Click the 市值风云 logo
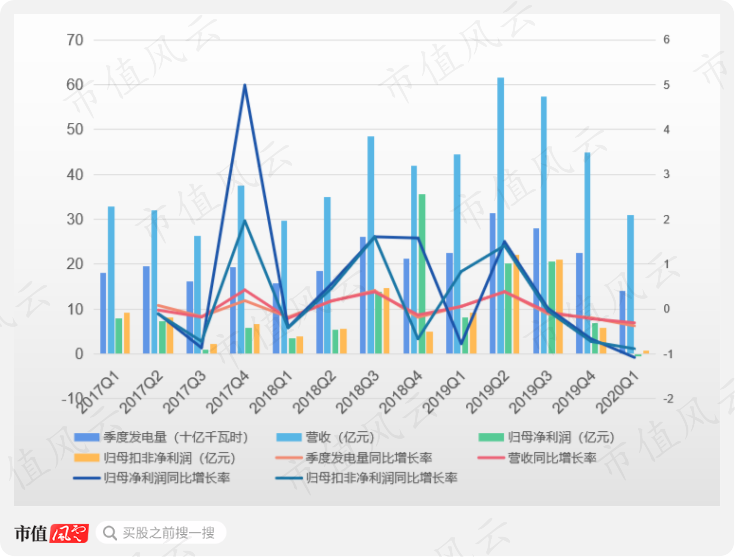 point(51,534)
